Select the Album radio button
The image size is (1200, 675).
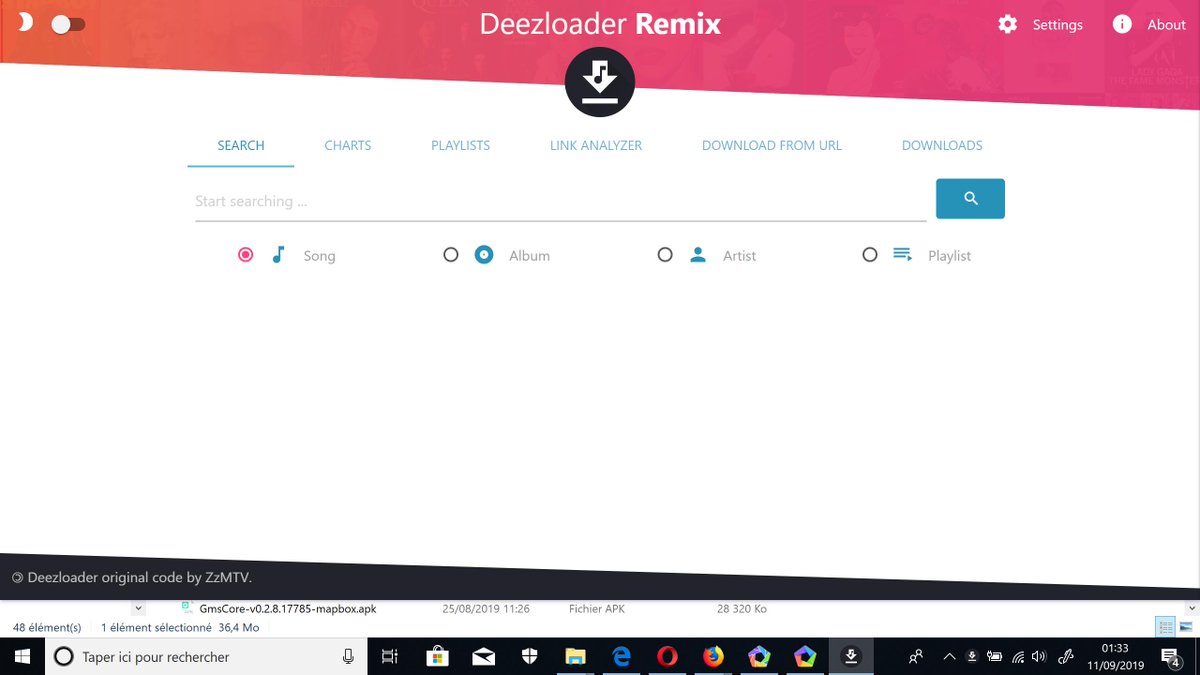pyautogui.click(x=451, y=255)
